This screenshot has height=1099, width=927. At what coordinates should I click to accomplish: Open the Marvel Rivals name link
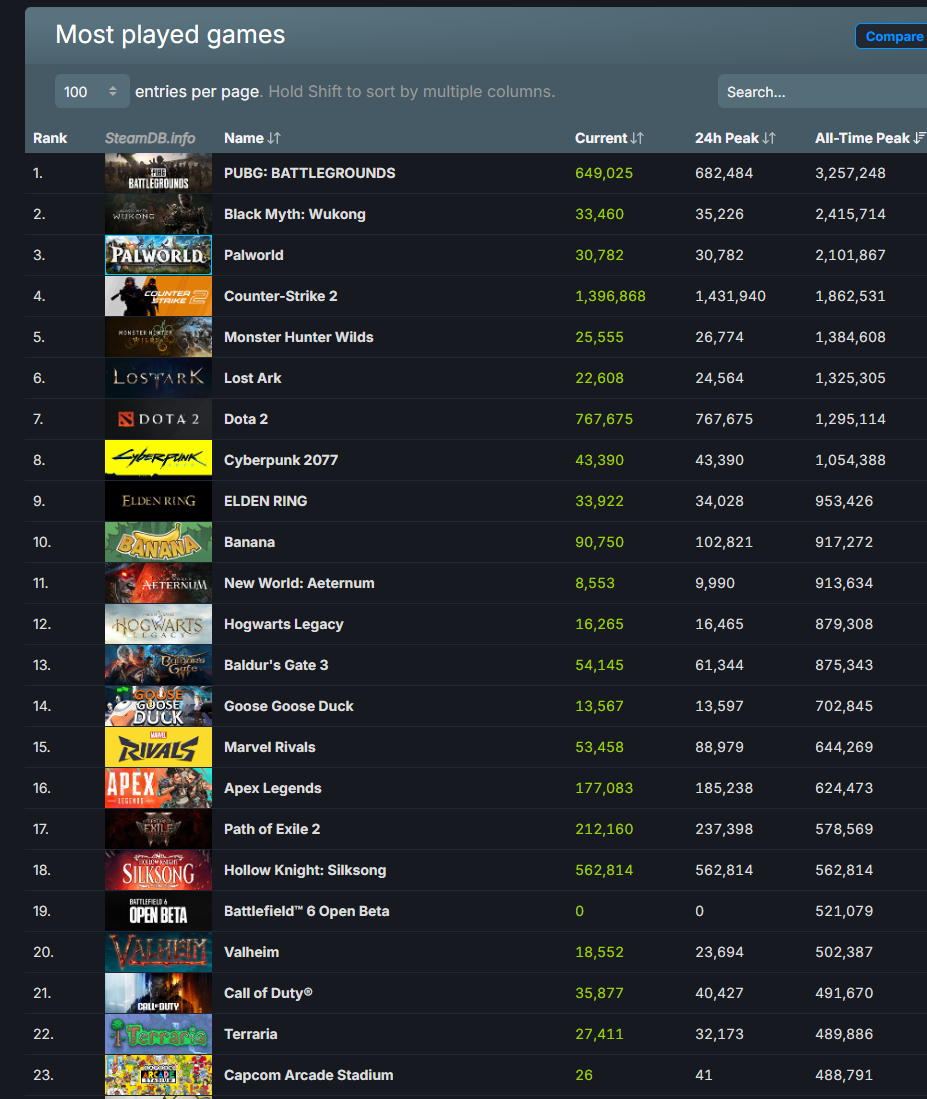[x=270, y=747]
